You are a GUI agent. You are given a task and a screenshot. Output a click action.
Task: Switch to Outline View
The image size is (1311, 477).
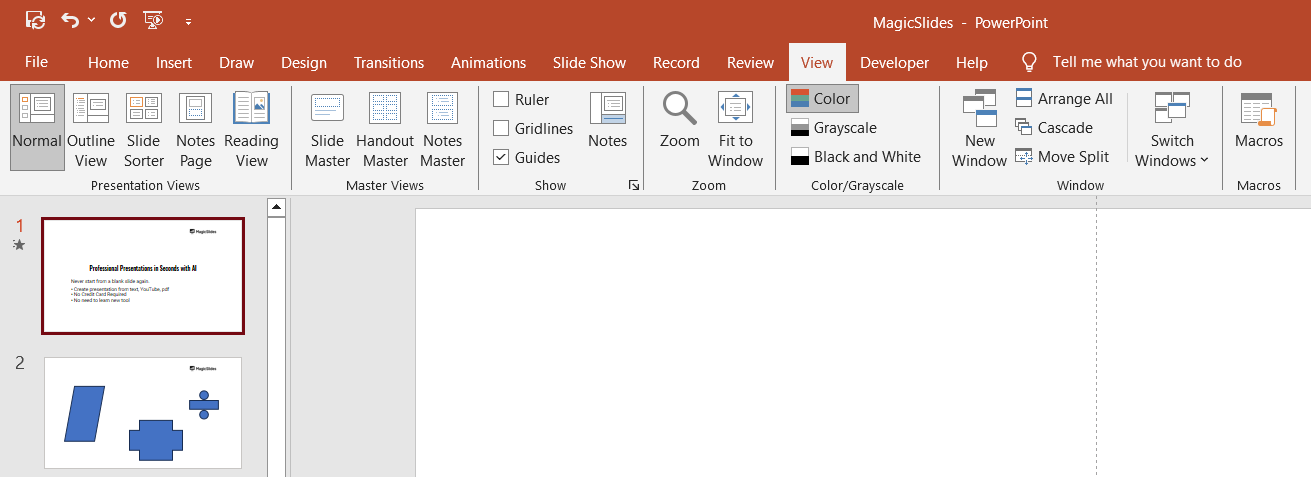click(91, 130)
